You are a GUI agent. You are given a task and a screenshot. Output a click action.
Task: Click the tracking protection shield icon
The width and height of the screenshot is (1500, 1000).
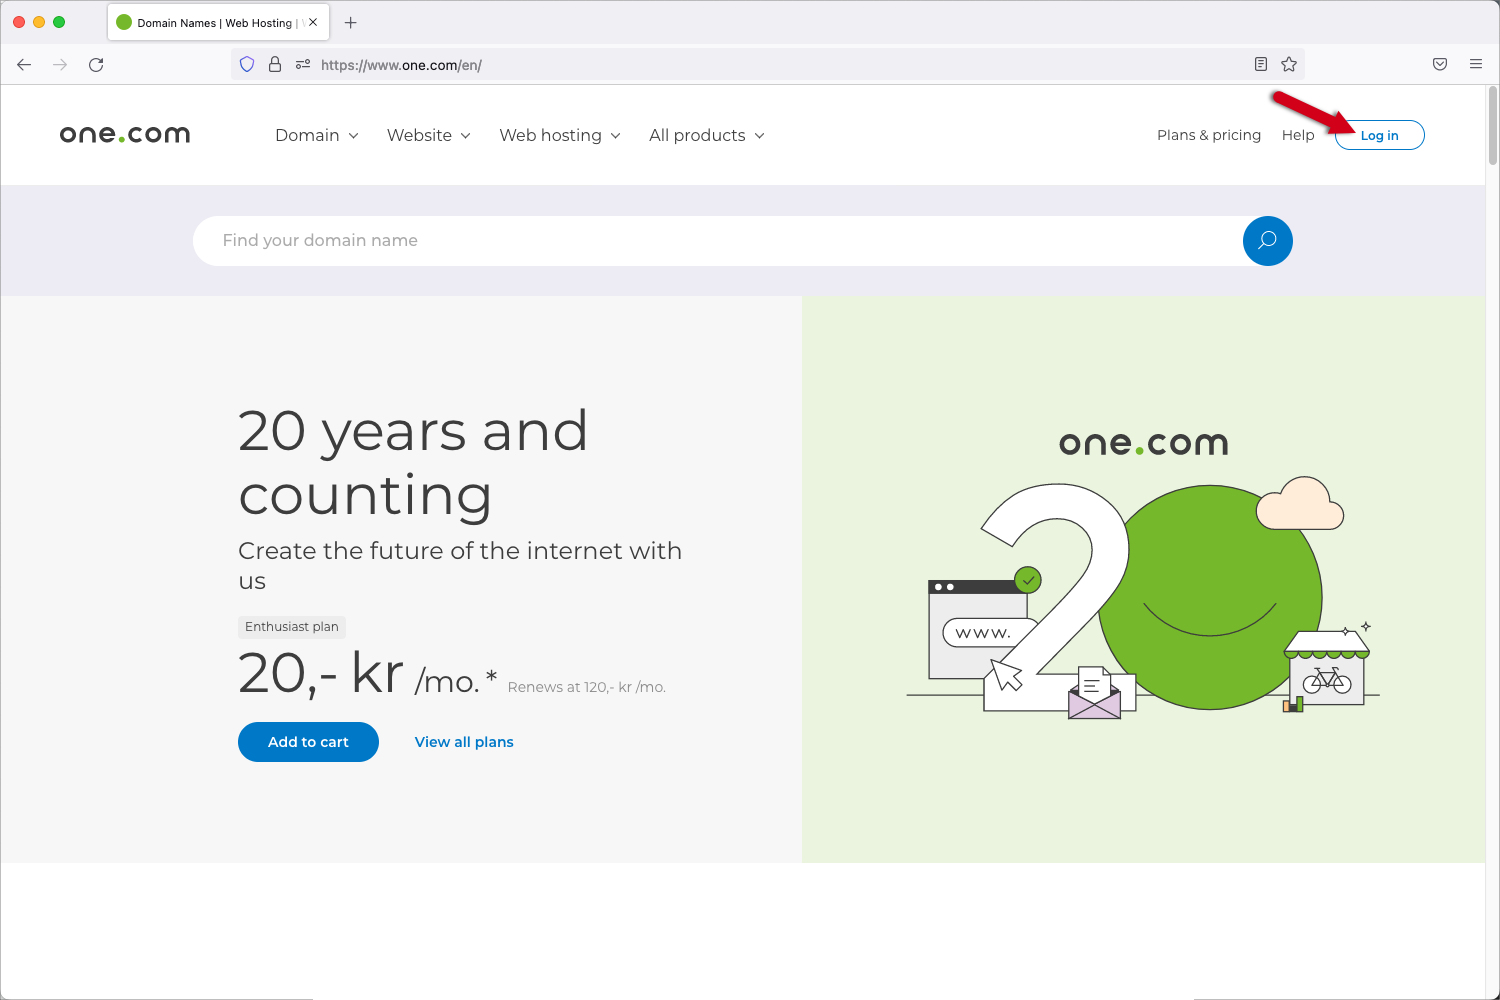point(247,65)
